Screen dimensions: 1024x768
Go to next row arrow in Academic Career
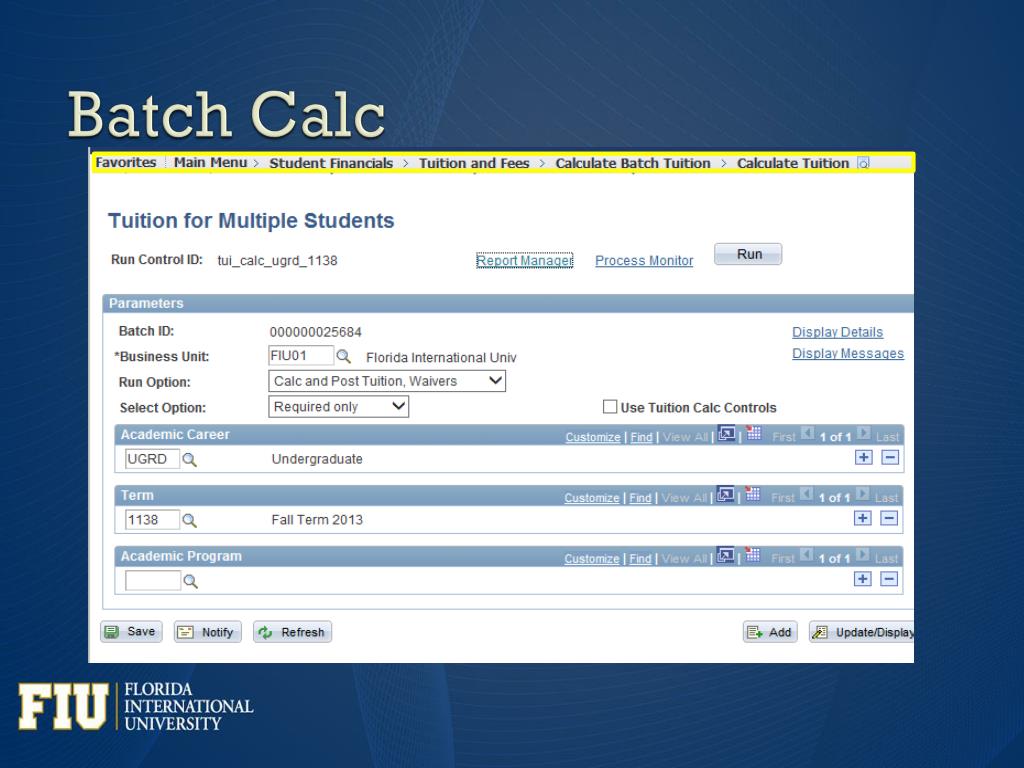[x=863, y=433]
